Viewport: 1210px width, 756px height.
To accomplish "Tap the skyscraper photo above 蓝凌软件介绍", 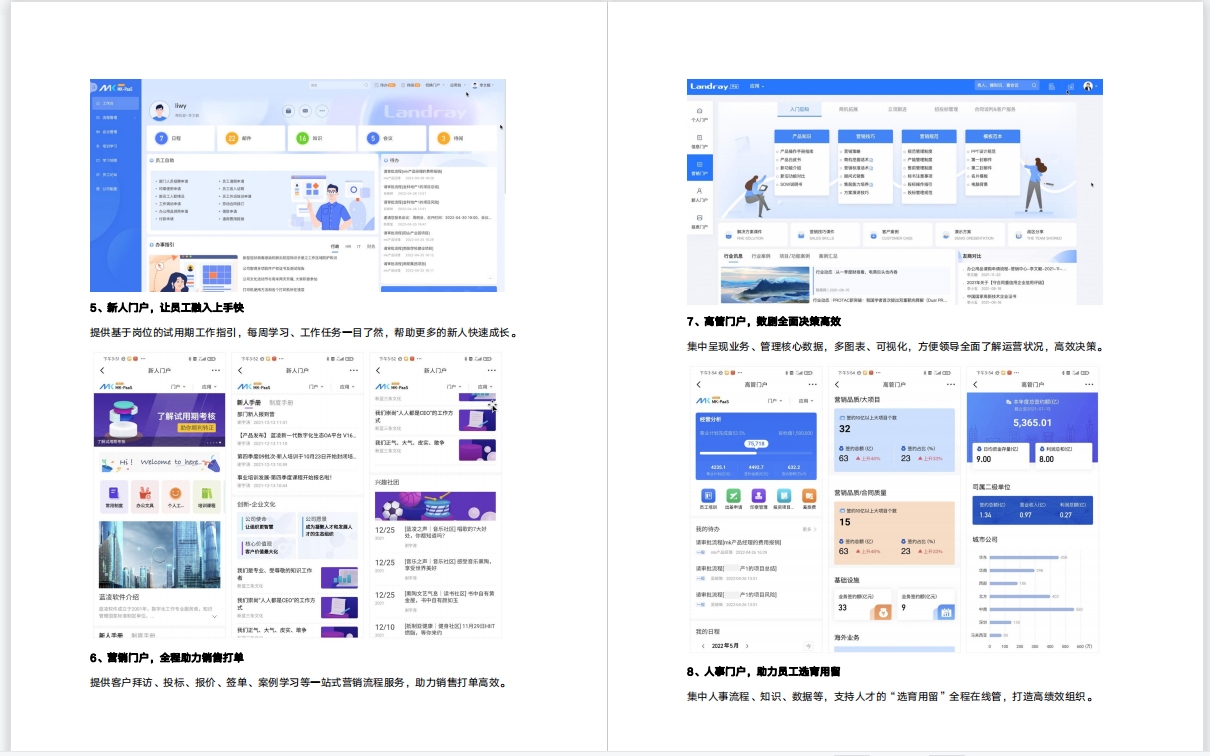I will [x=158, y=554].
